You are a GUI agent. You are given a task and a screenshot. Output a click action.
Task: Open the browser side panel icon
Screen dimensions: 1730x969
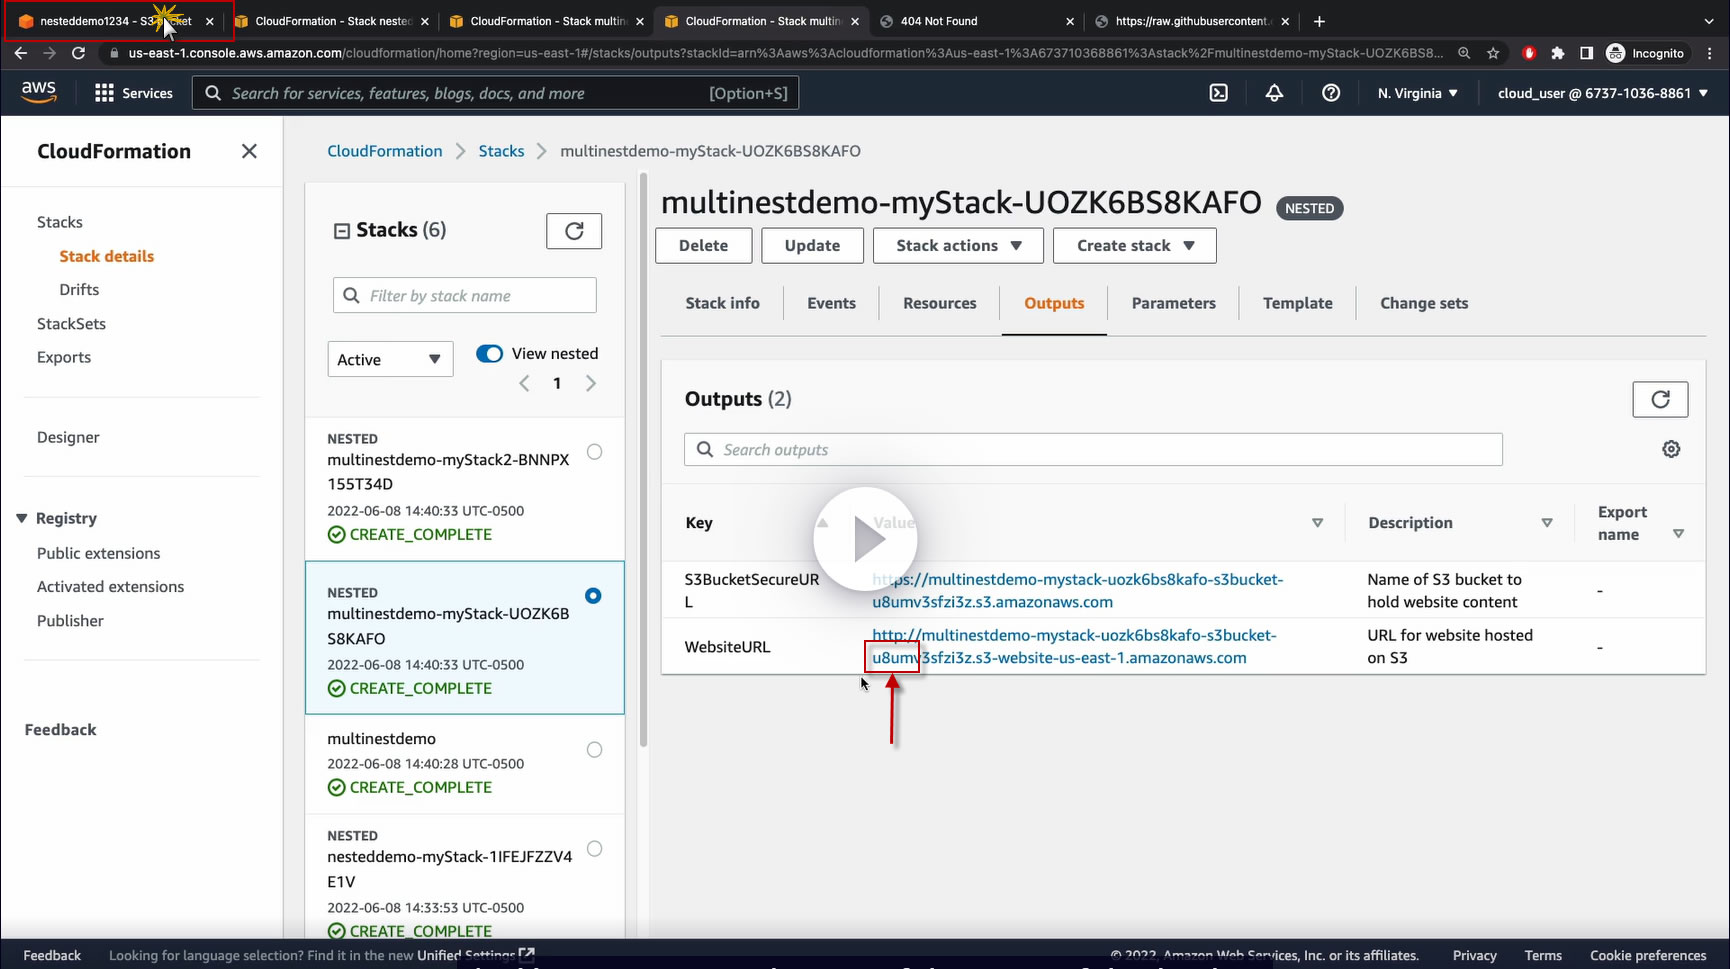[x=1586, y=53]
